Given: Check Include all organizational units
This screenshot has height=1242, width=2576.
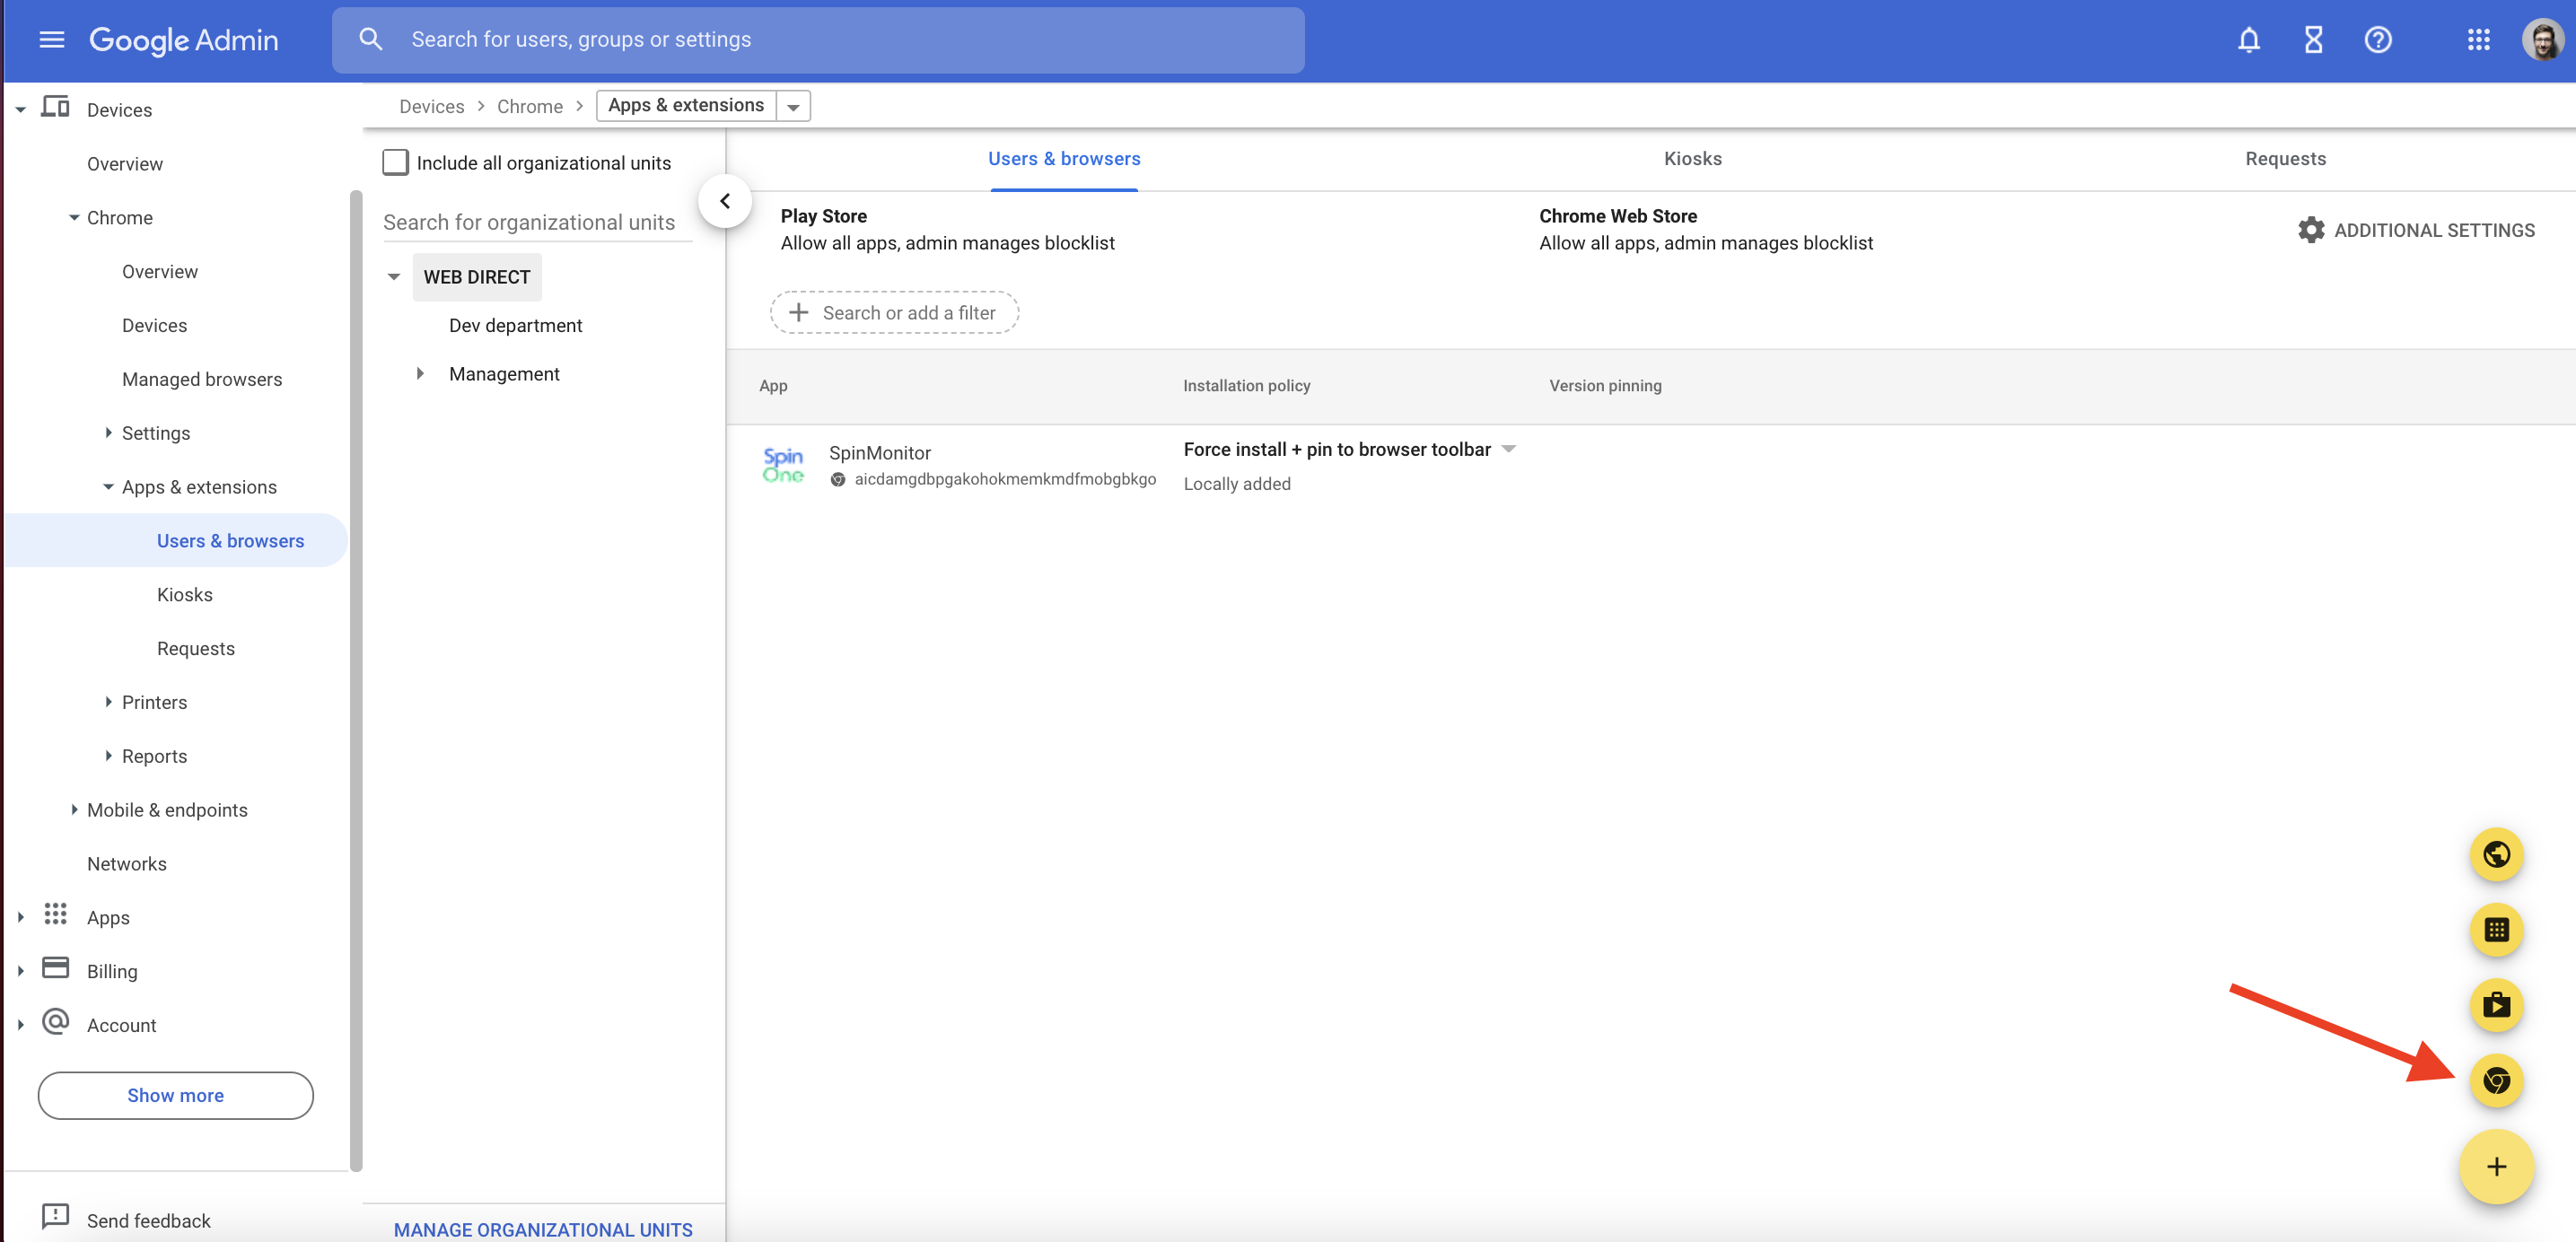Looking at the screenshot, I should coord(396,162).
